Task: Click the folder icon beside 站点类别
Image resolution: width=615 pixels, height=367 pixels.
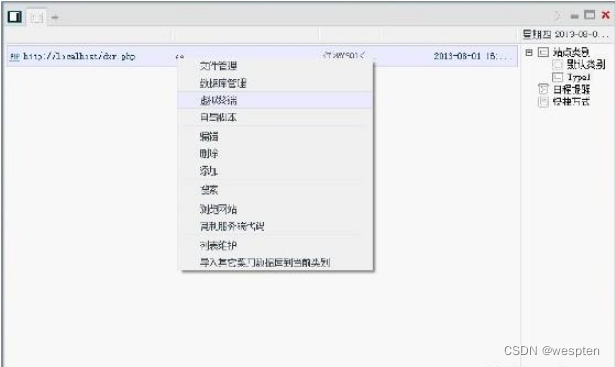Action: [x=543, y=52]
